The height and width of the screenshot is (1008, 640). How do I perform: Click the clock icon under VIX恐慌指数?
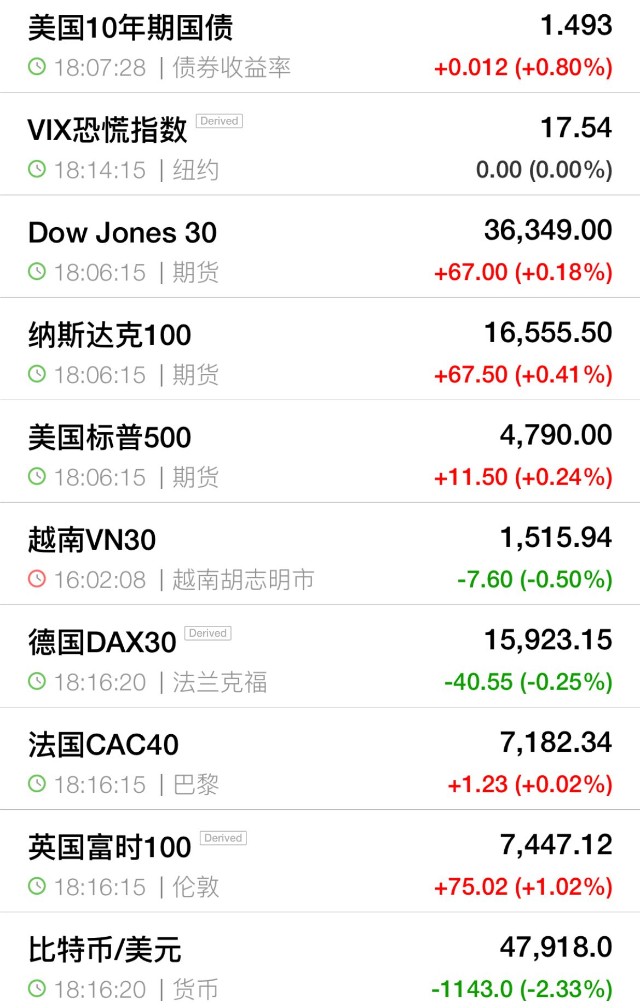(37, 170)
